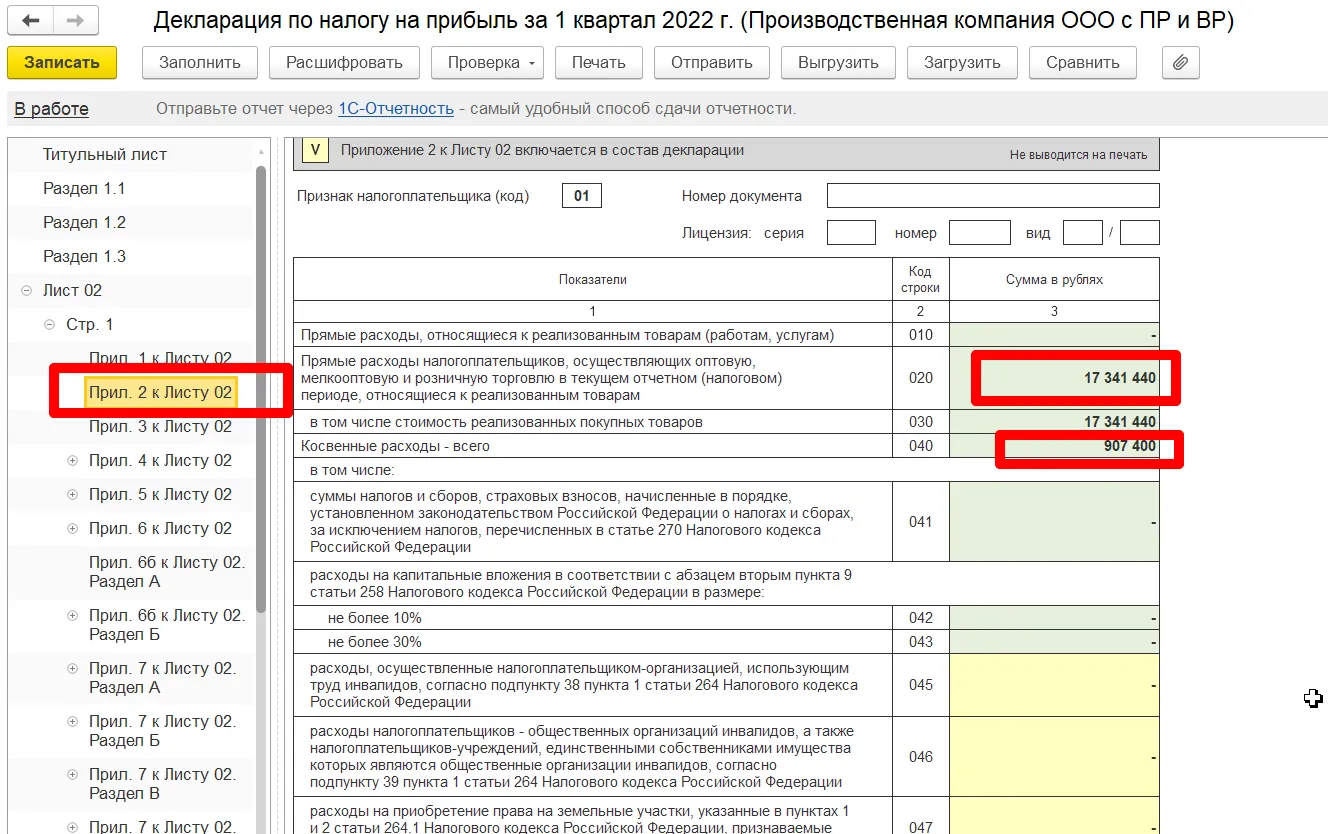This screenshot has width=1328, height=834.
Task: Click the Выгрузить button
Action: click(838, 62)
